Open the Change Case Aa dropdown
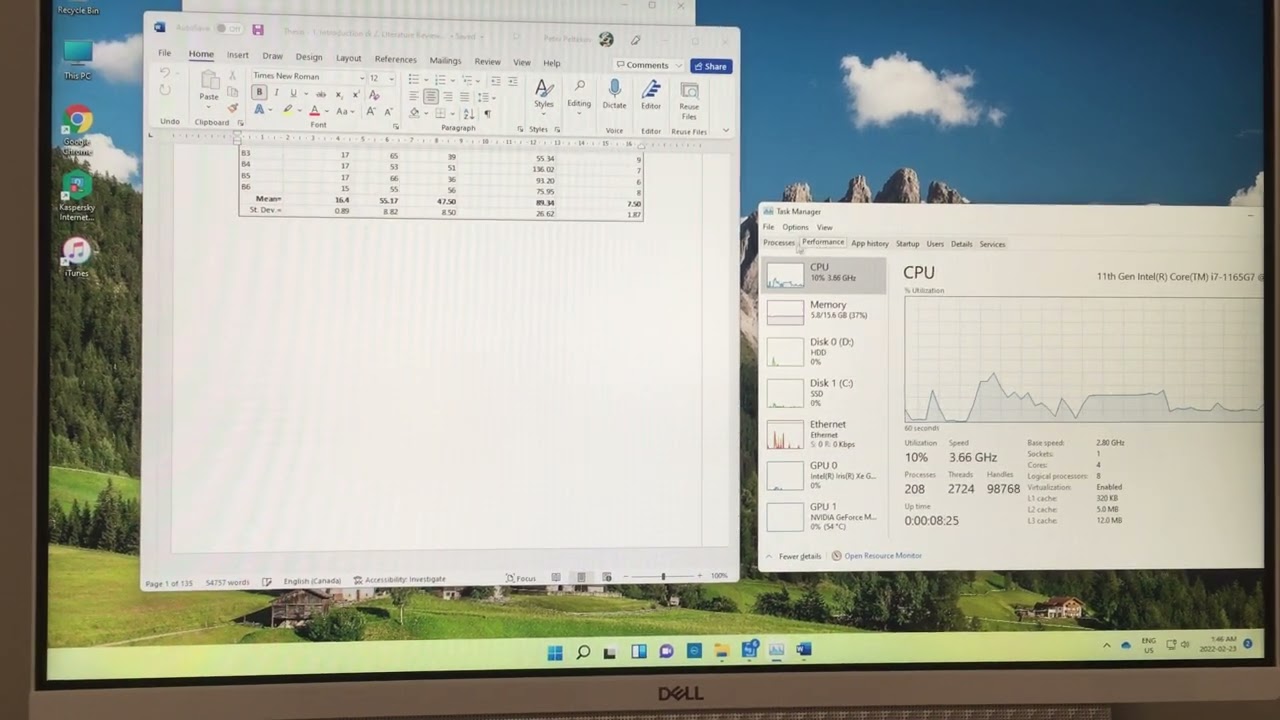The width and height of the screenshot is (1280, 720). point(345,111)
